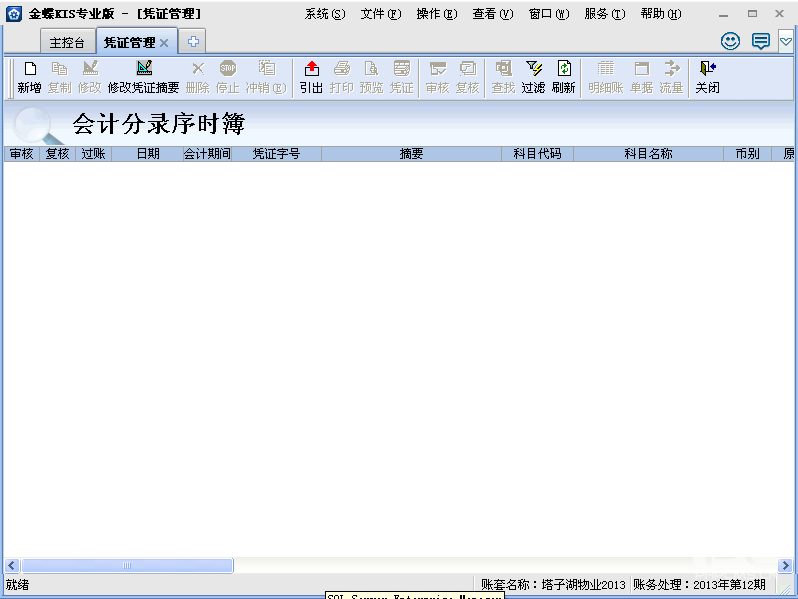Add a new tab with plus button
Screen dimensions: 798x599
tap(193, 42)
